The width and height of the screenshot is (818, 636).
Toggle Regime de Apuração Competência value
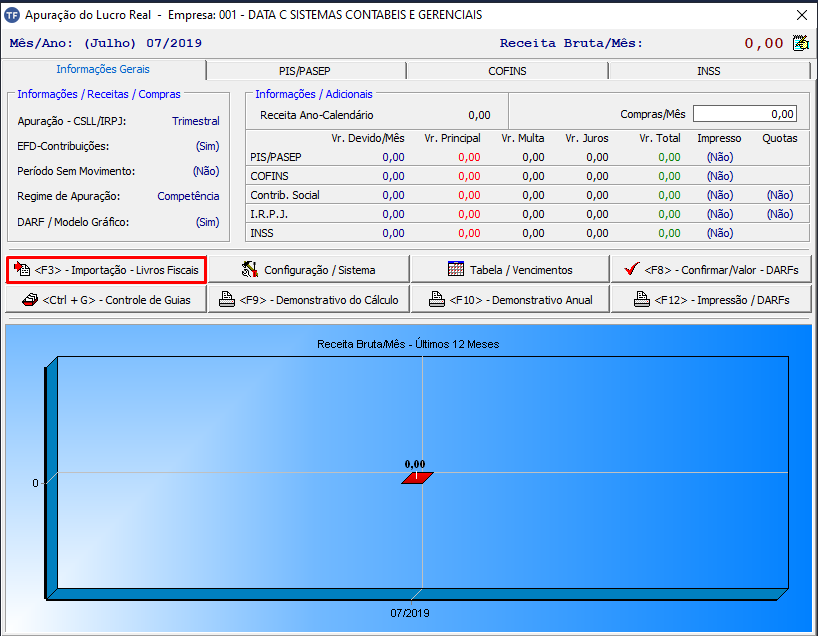click(188, 196)
